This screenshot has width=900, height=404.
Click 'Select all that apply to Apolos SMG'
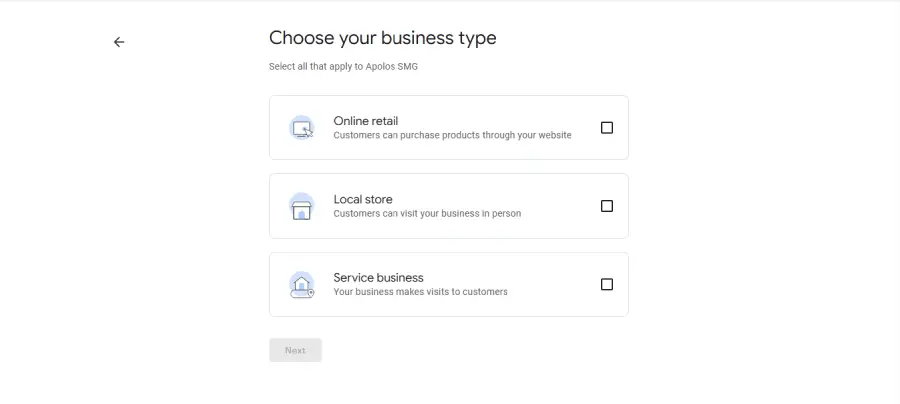pos(343,67)
